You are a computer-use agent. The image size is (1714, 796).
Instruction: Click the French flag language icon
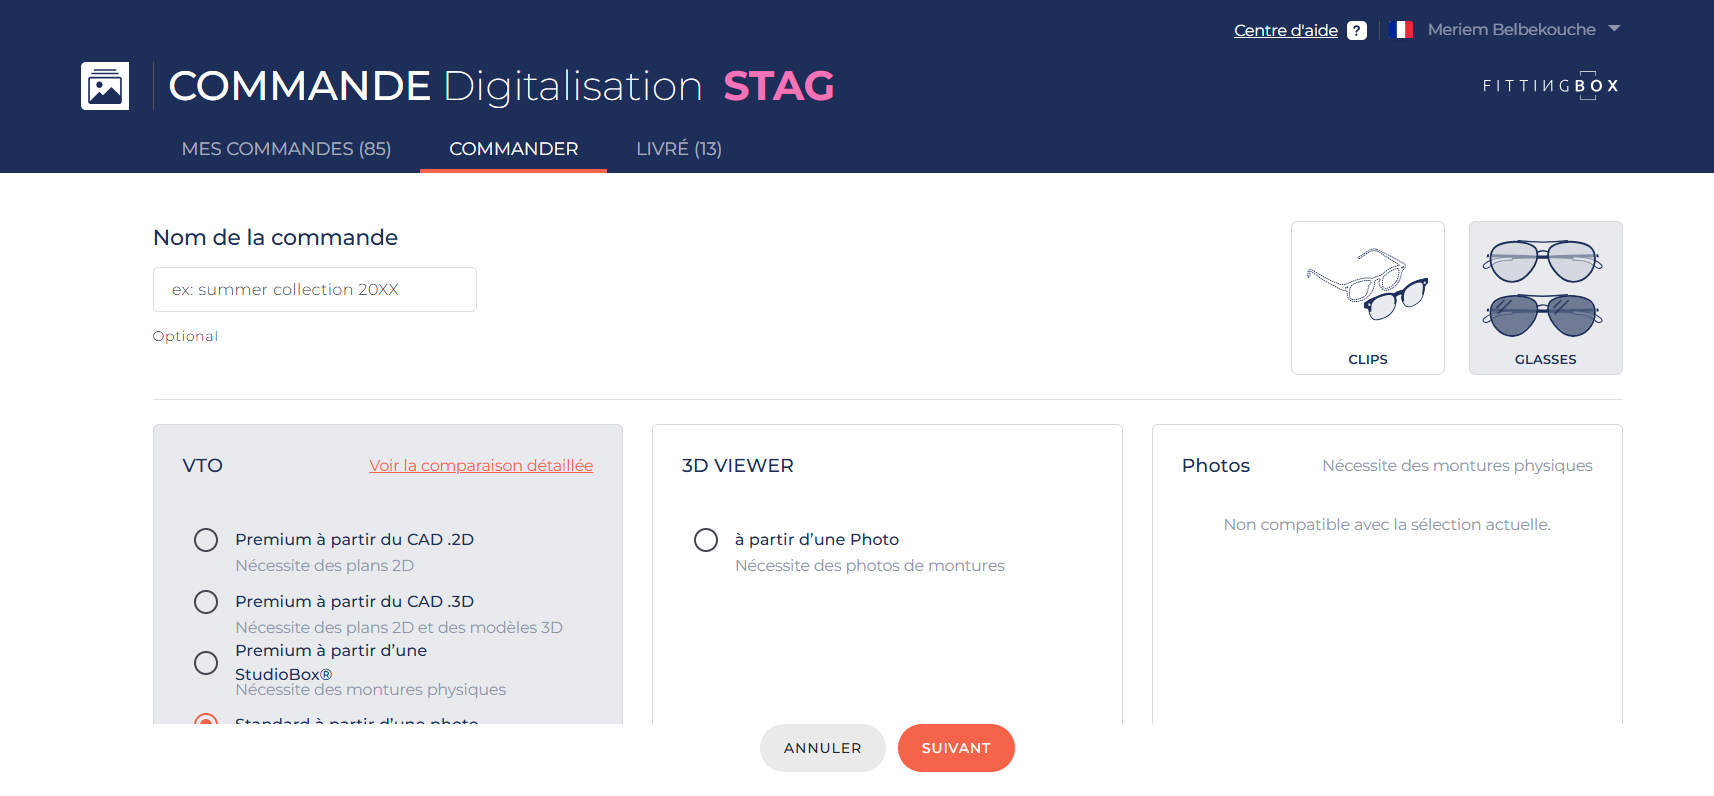1402,30
